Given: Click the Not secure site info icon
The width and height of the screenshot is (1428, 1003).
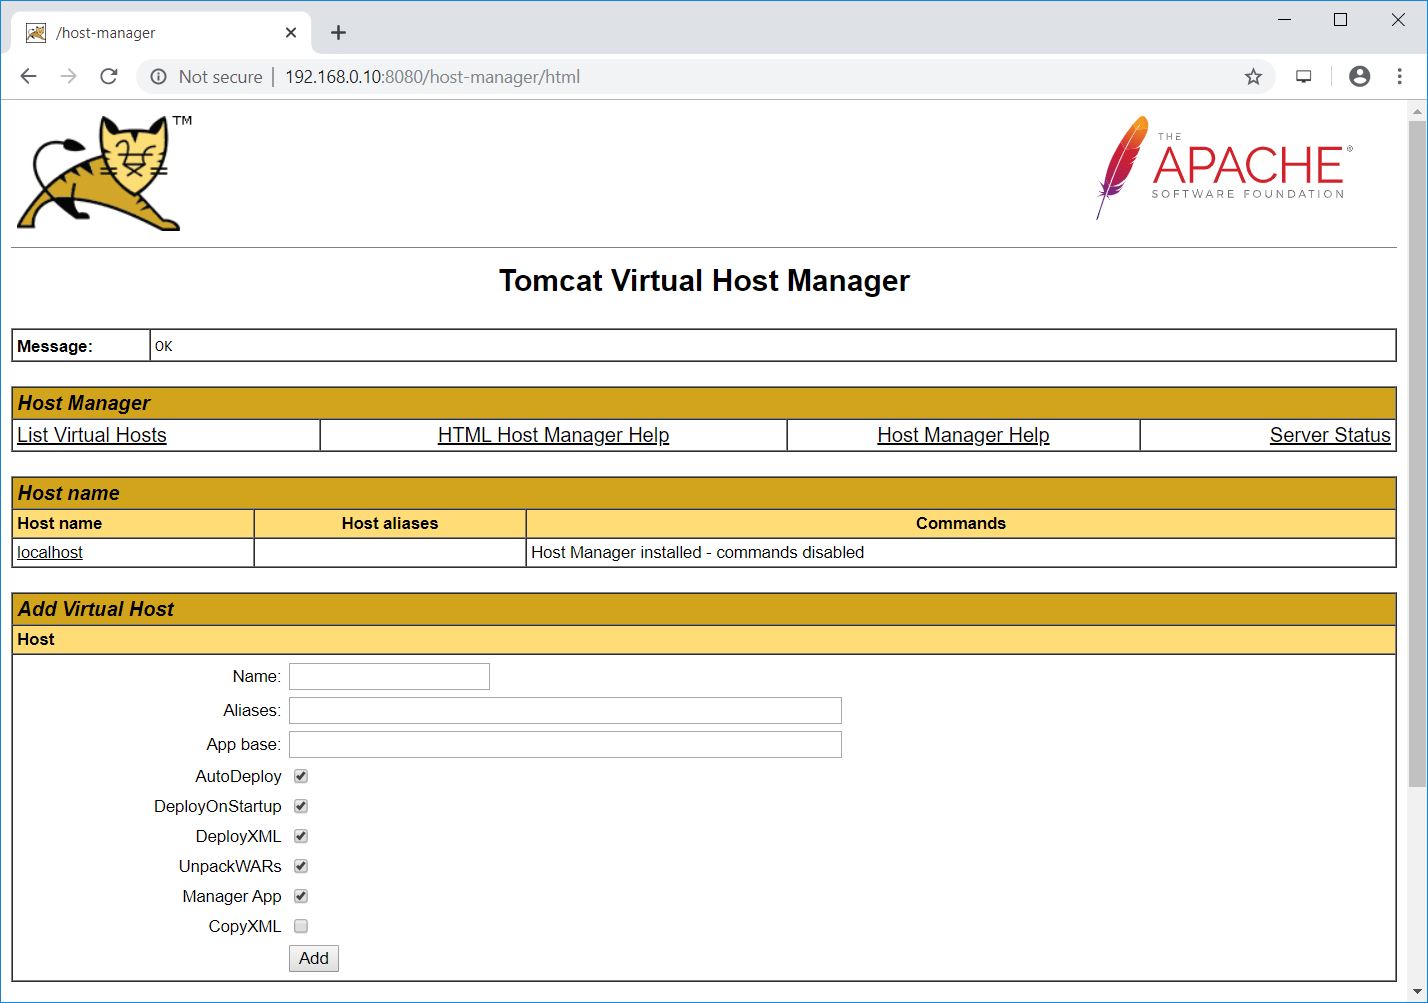Looking at the screenshot, I should point(158,77).
